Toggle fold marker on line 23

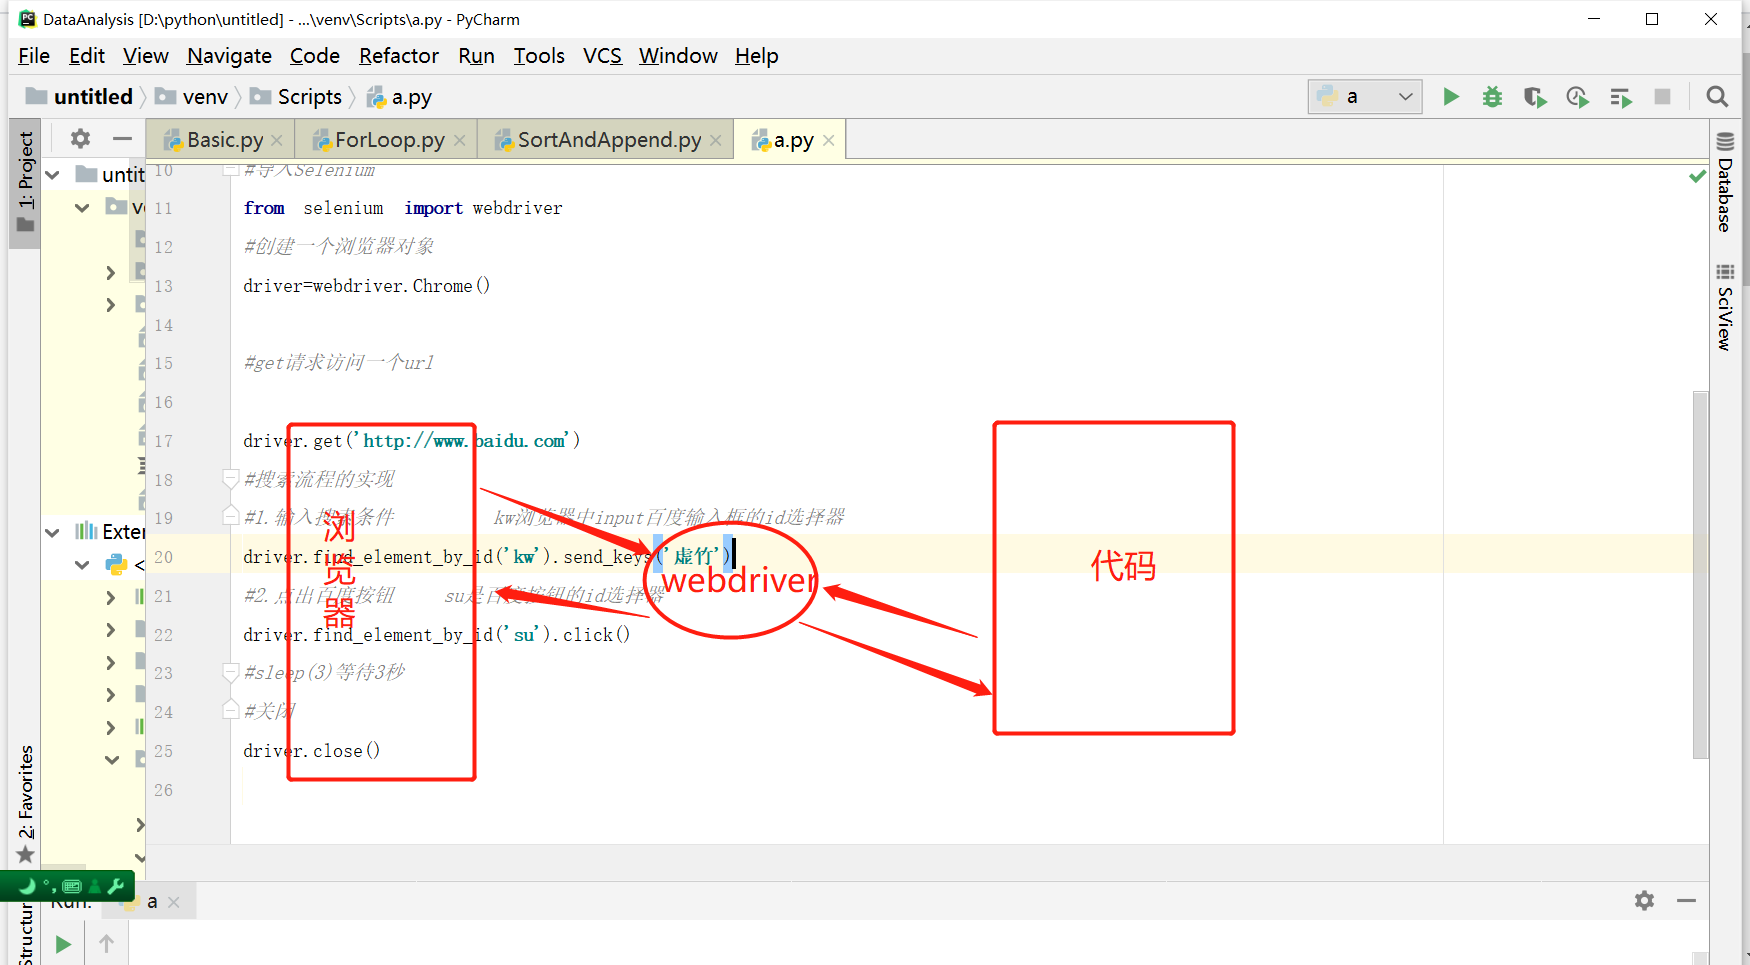click(x=230, y=672)
